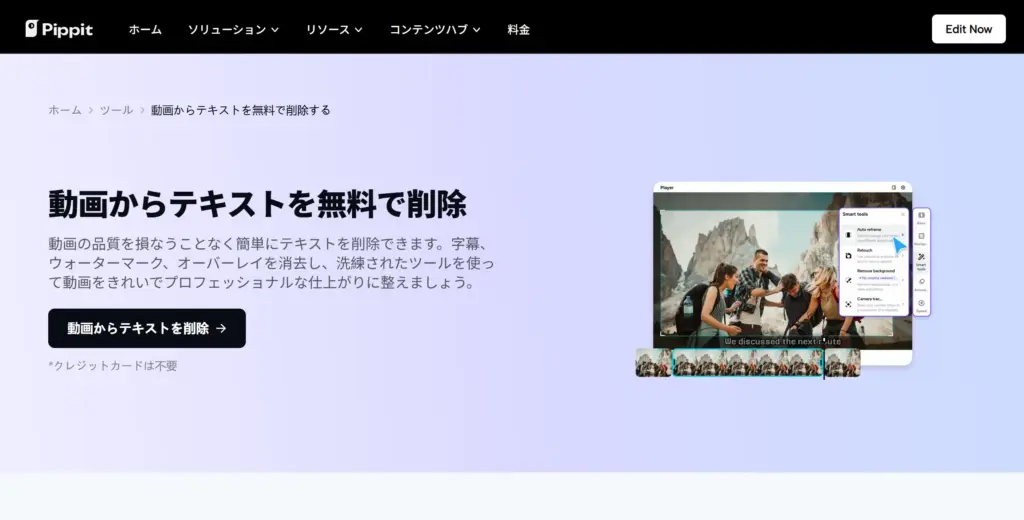Select the Animation icon in illustration sidebar
The height and width of the screenshot is (520, 1024).
tap(921, 284)
